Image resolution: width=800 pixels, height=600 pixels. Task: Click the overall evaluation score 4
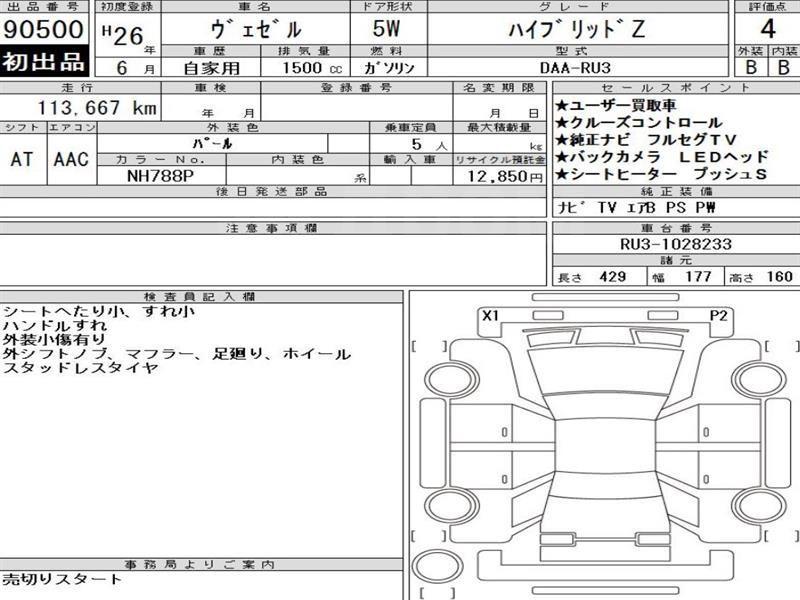[767, 29]
